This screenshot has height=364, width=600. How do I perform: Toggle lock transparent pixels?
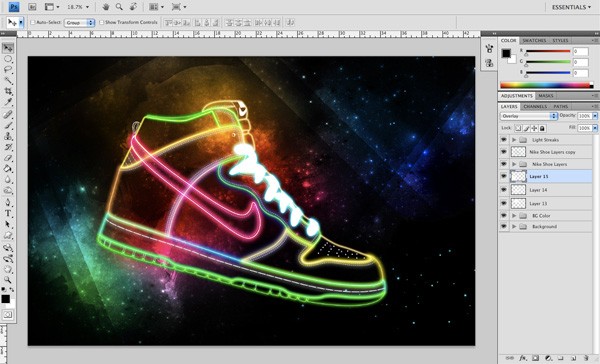coord(518,128)
